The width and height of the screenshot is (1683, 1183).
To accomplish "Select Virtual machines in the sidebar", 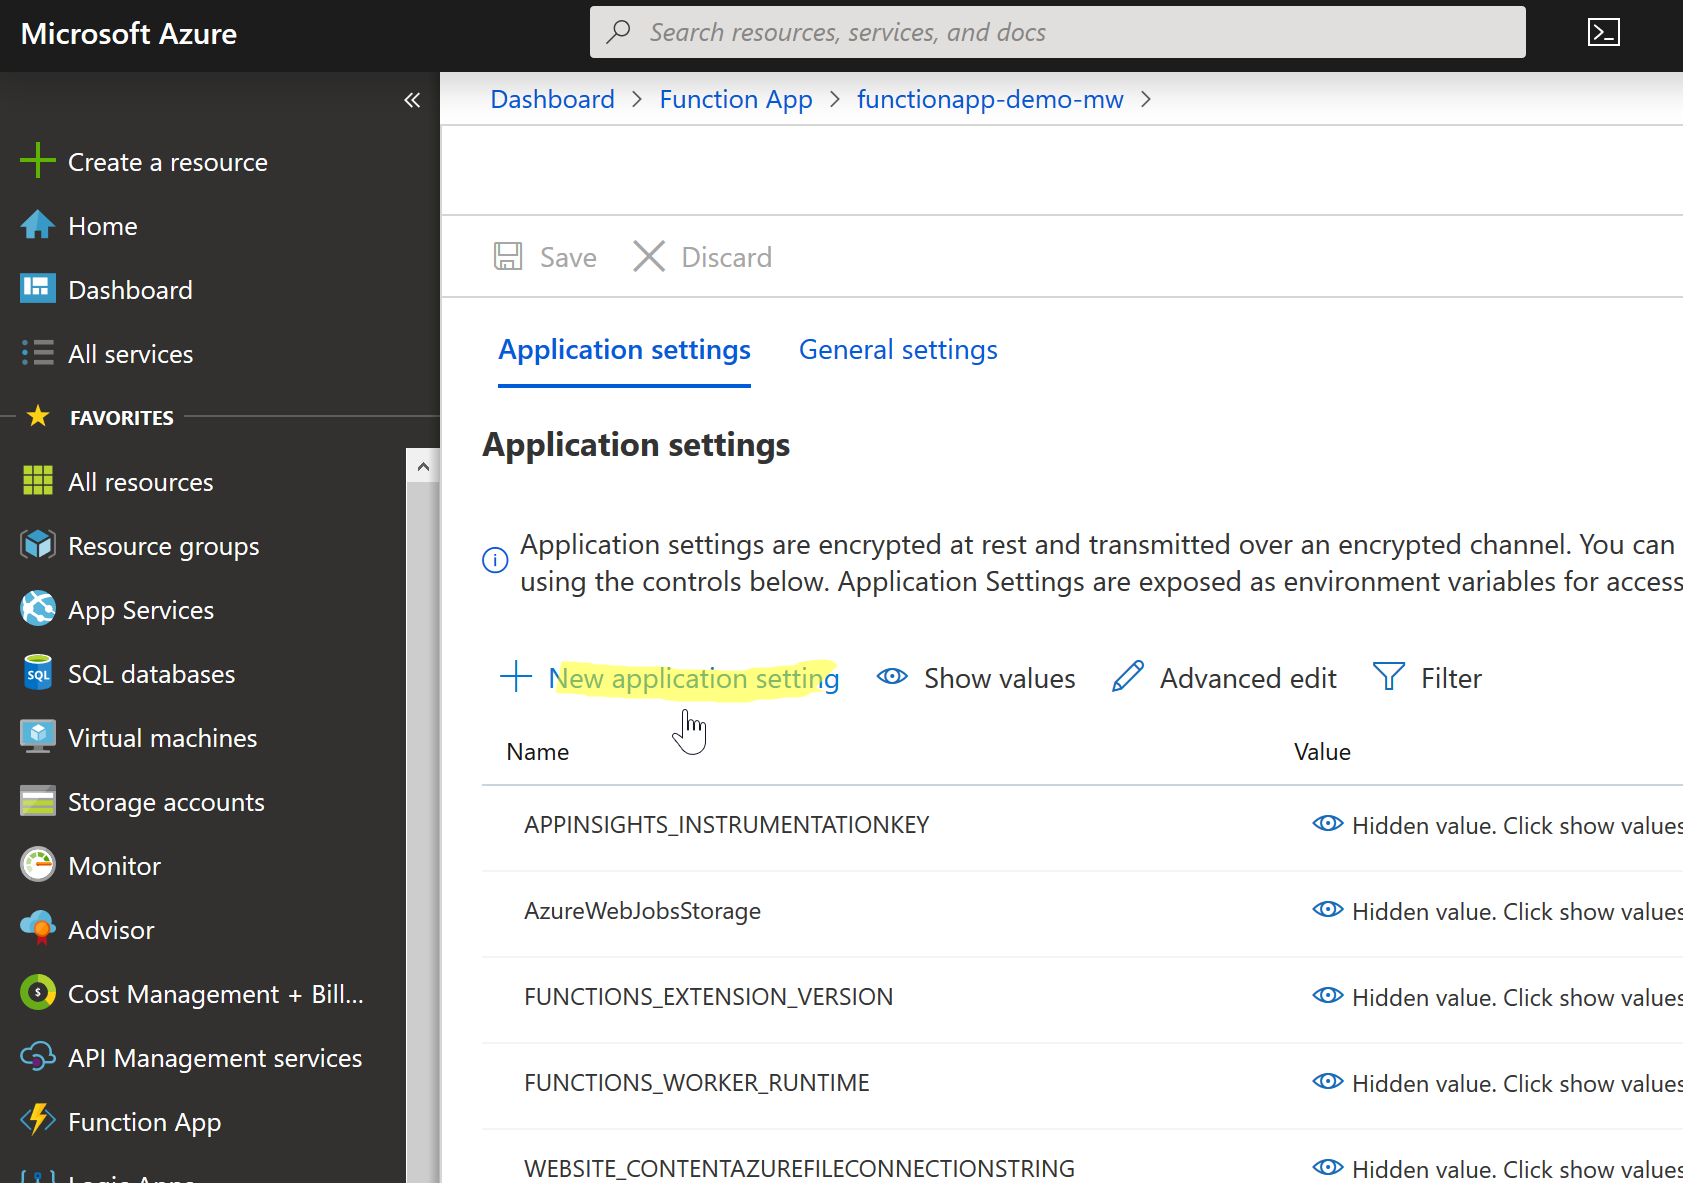I will (x=162, y=737).
